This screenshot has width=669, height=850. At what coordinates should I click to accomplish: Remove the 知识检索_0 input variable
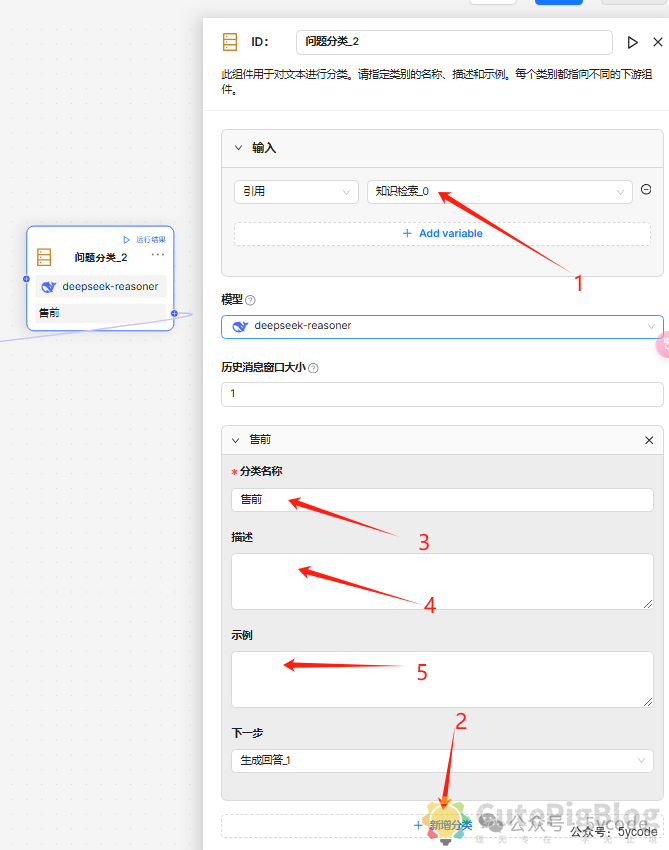click(x=646, y=190)
